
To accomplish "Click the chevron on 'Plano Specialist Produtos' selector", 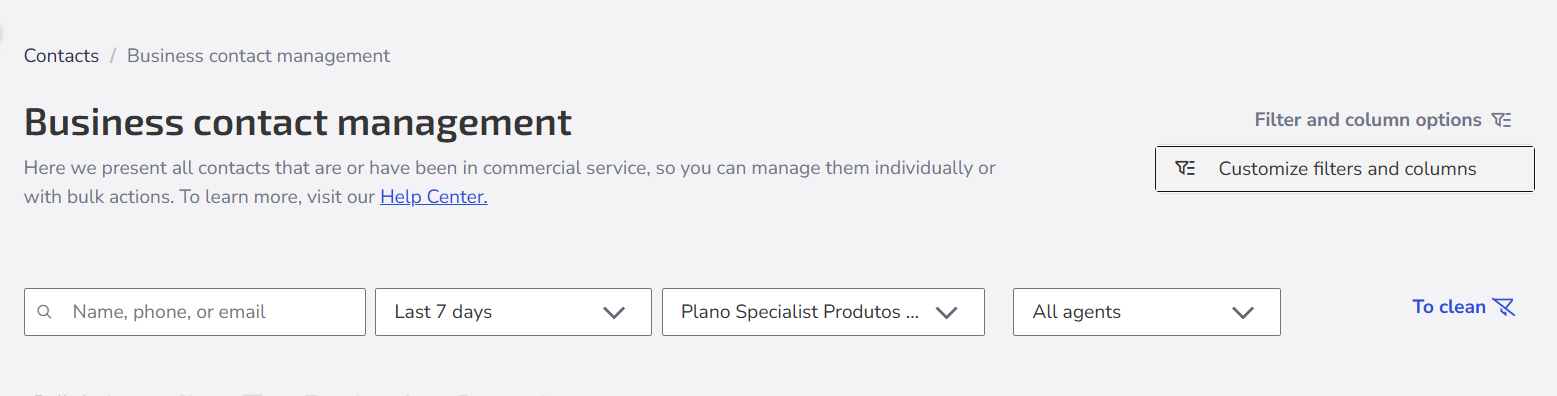I will click(x=946, y=313).
